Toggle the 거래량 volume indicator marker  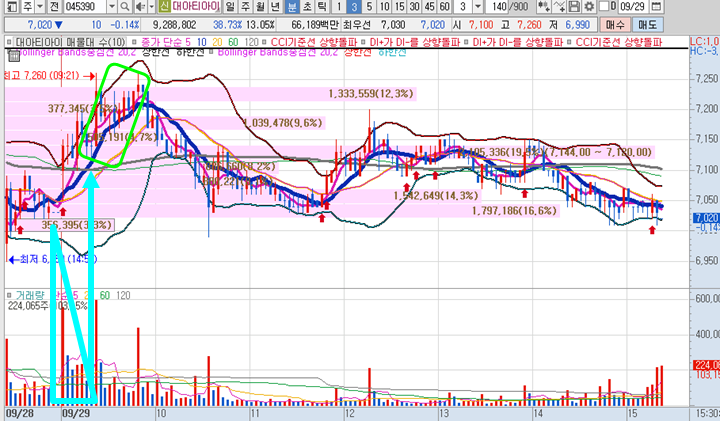[x=9, y=295]
